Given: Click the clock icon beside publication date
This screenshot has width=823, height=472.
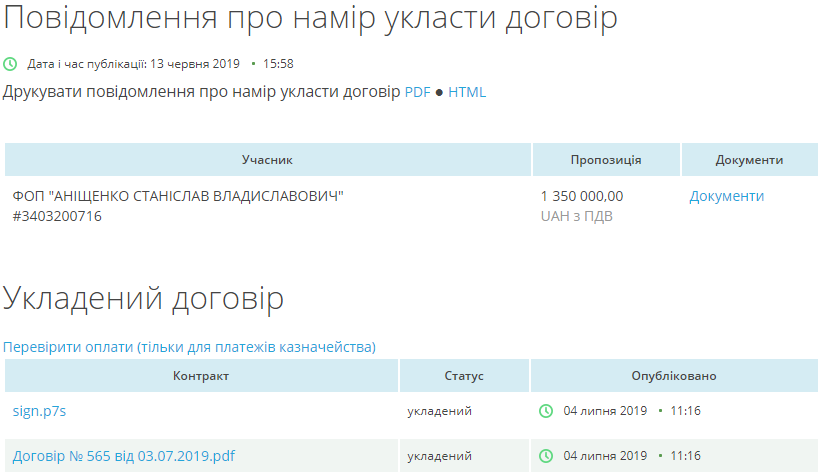Looking at the screenshot, I should click(x=10, y=64).
